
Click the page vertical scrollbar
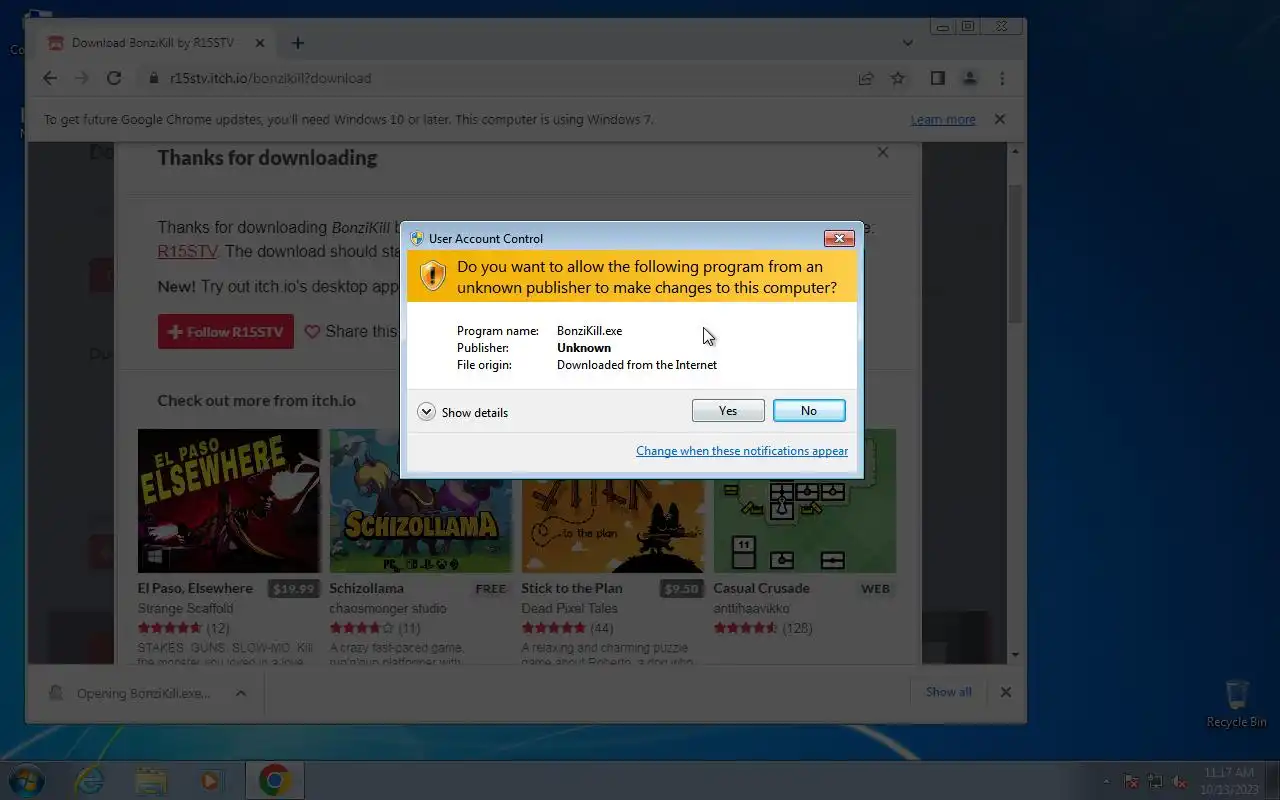1015,254
